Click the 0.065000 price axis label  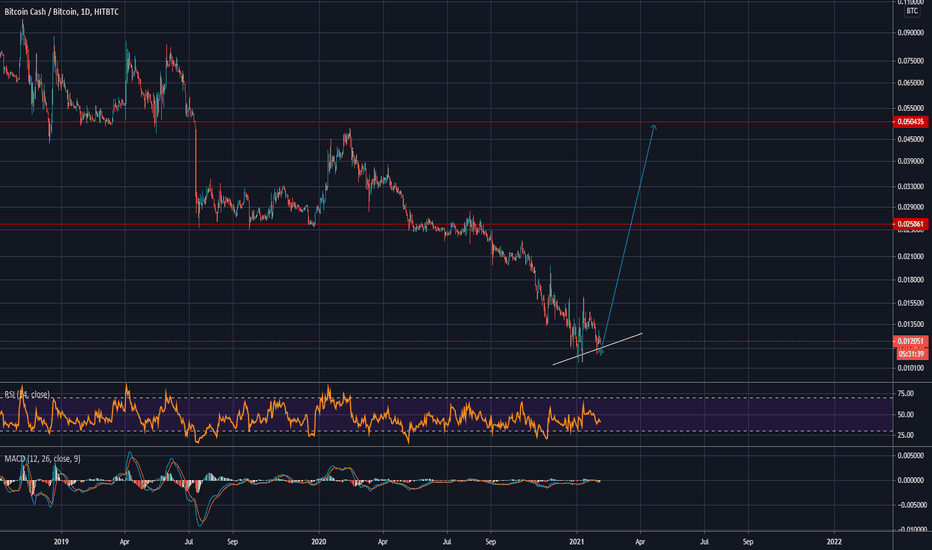[911, 83]
